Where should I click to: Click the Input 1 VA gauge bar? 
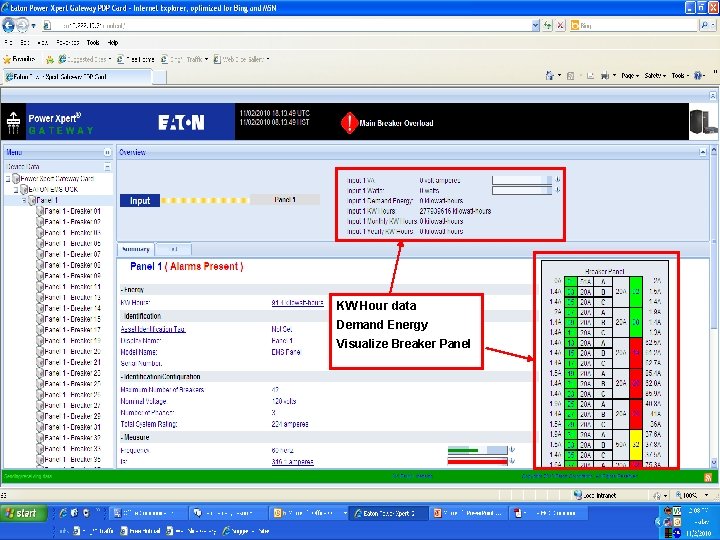click(522, 180)
